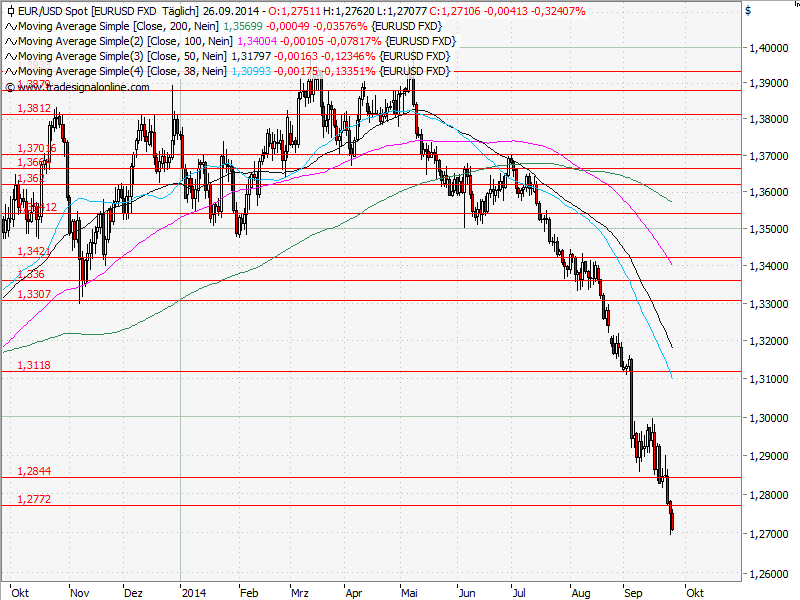Click line icon of Moving Average Simple [Close, 200]
800x600 pixels.
10,26
